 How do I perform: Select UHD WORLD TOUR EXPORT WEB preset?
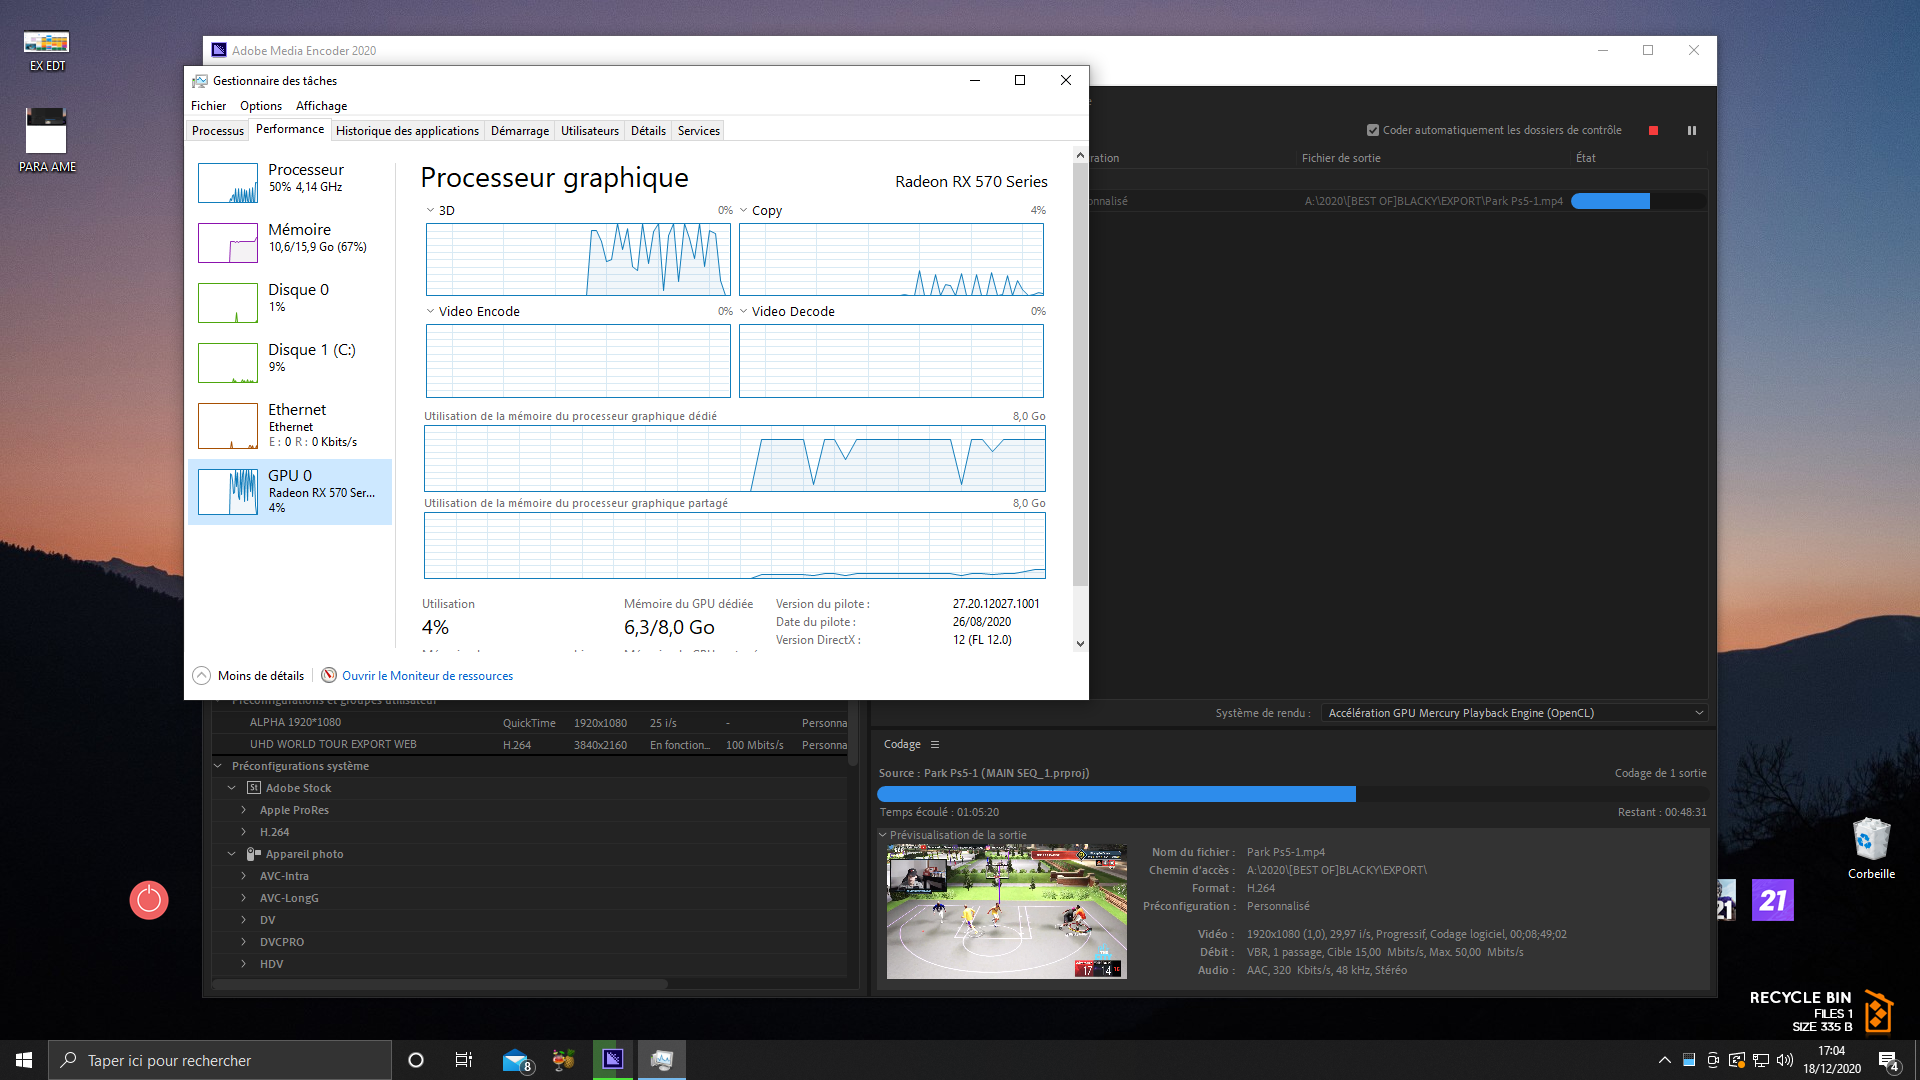(530, 744)
